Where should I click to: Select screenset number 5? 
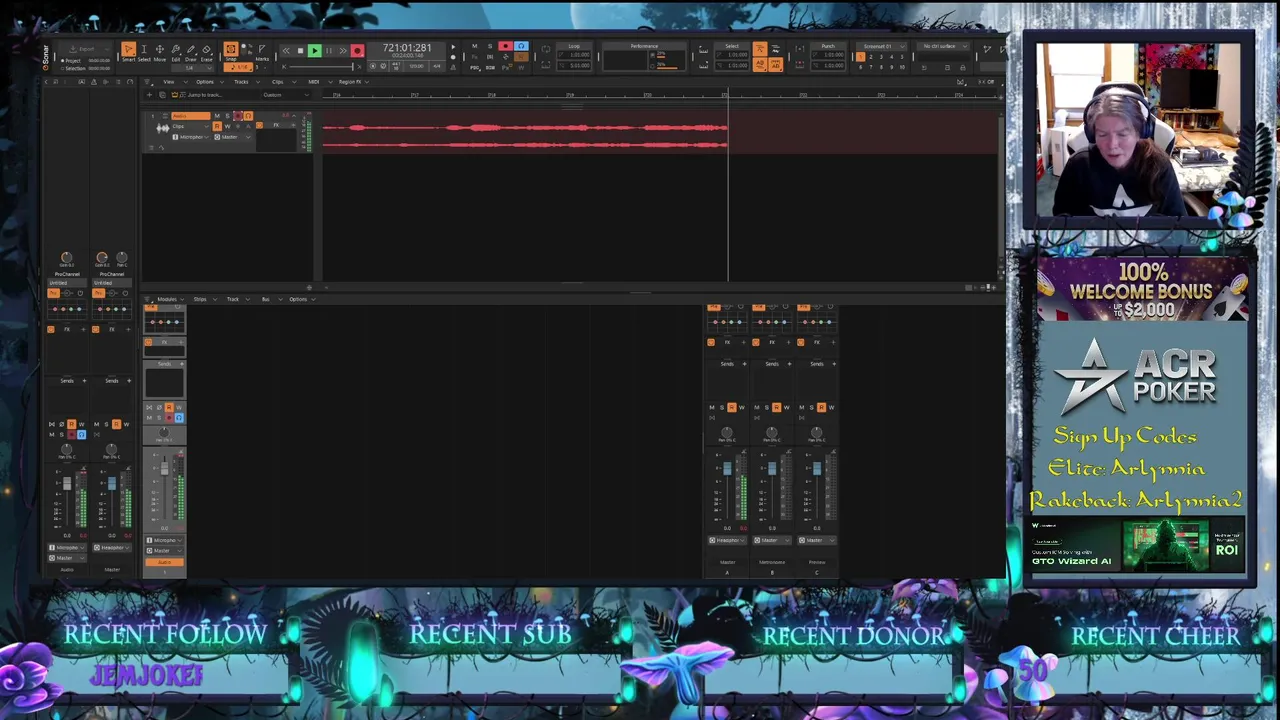point(901,57)
